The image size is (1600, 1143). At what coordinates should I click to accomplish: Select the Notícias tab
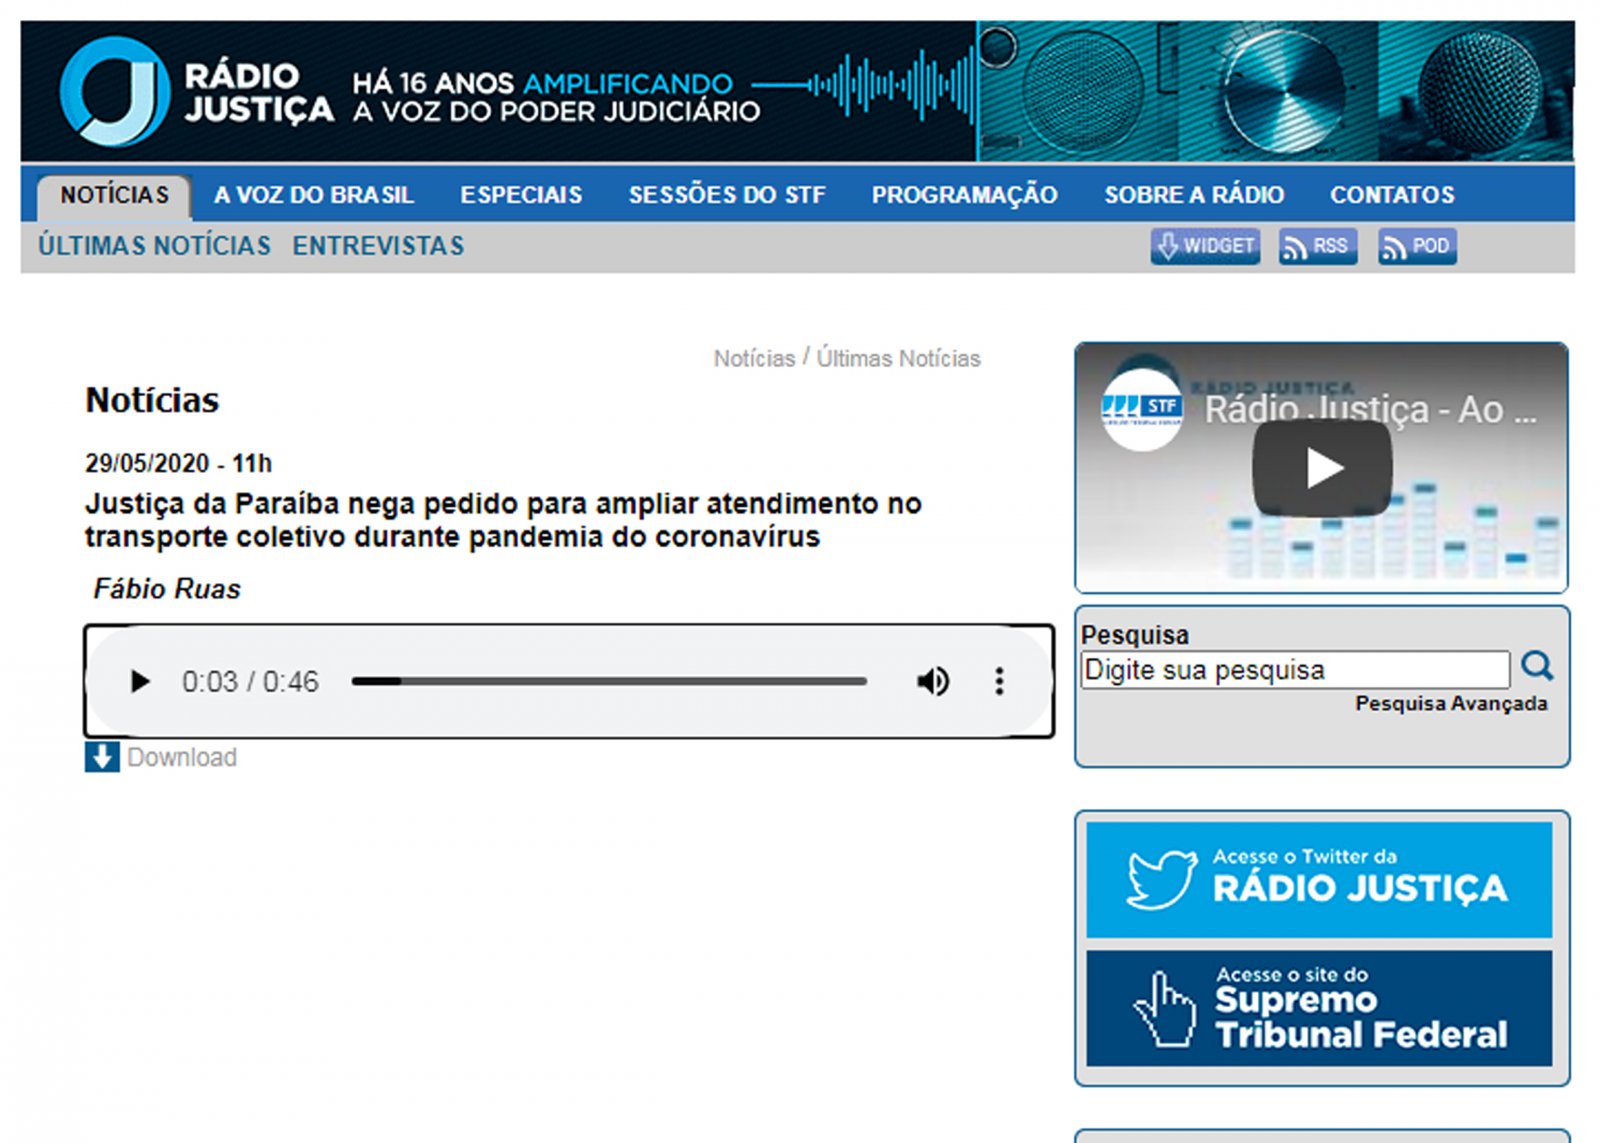[x=114, y=195]
